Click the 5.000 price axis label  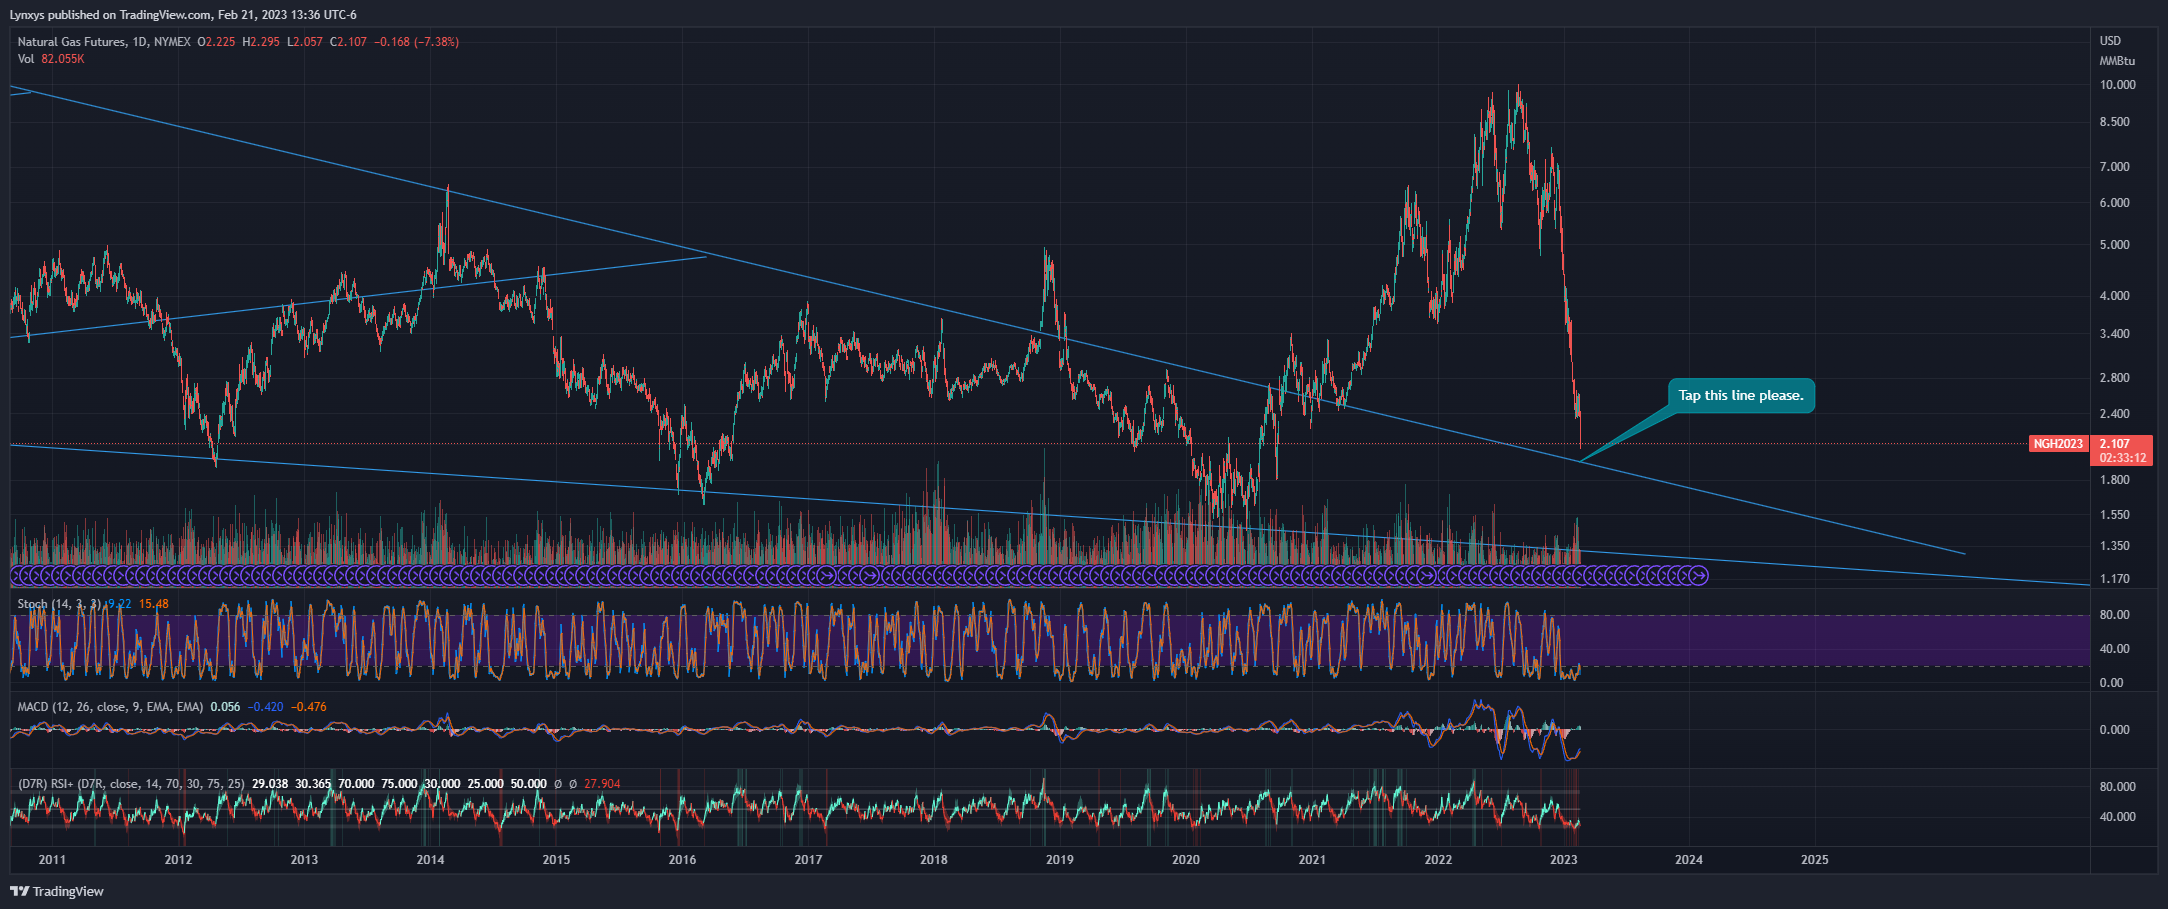[2115, 245]
